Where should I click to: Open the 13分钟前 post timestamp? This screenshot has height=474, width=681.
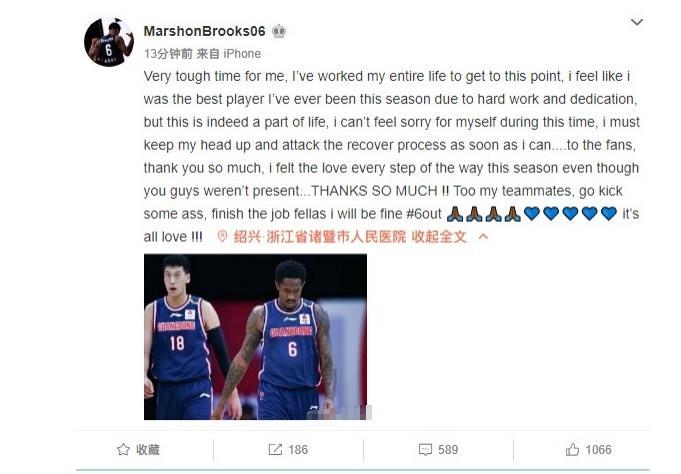pos(168,54)
